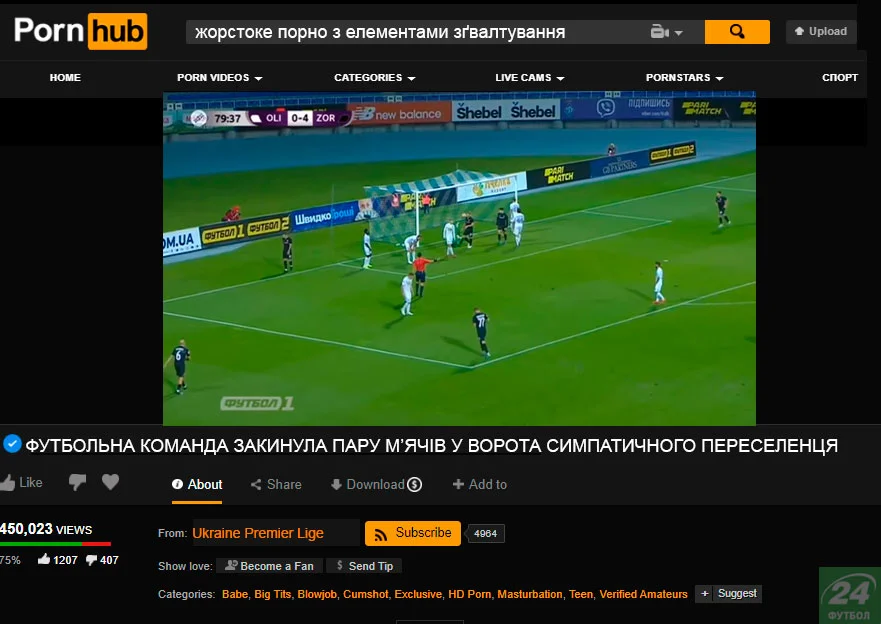881x624 pixels.
Task: Click the Share icon under the video
Action: coord(257,484)
